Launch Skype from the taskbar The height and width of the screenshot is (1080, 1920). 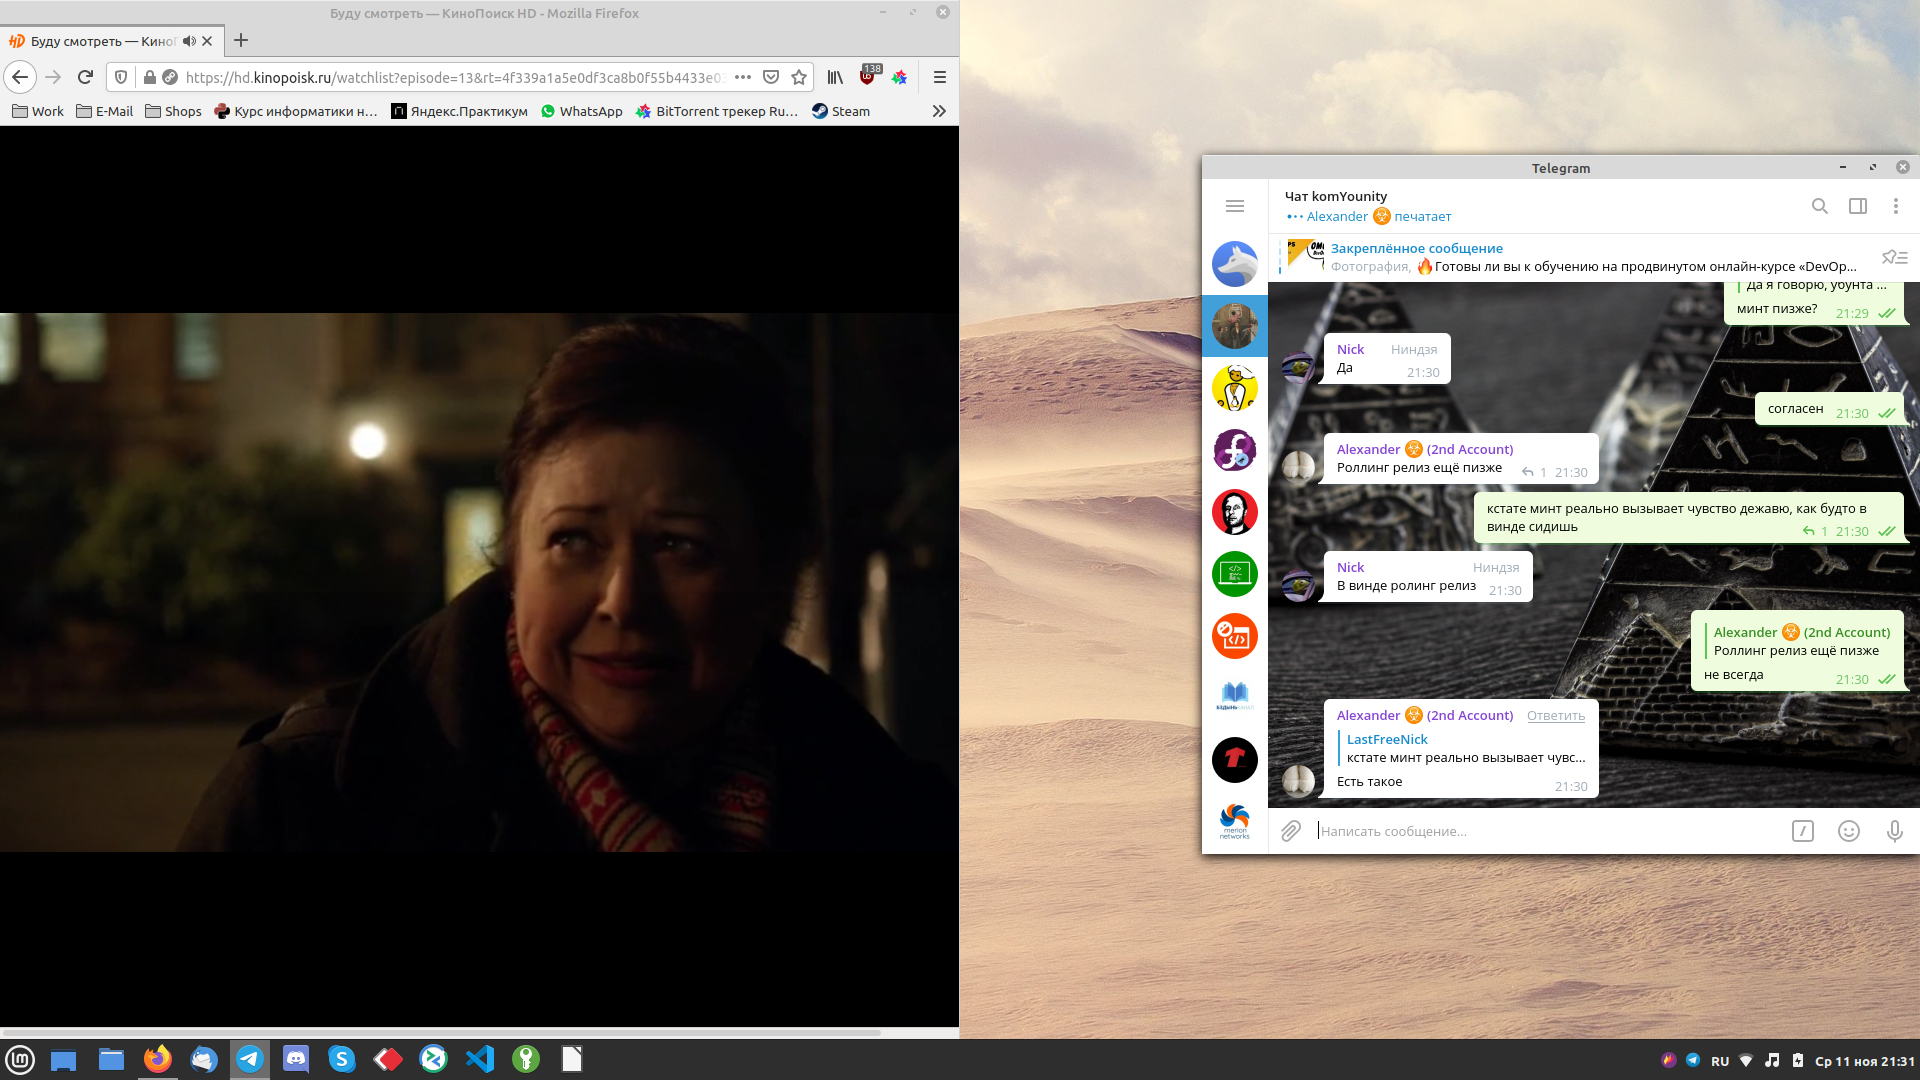click(342, 1059)
